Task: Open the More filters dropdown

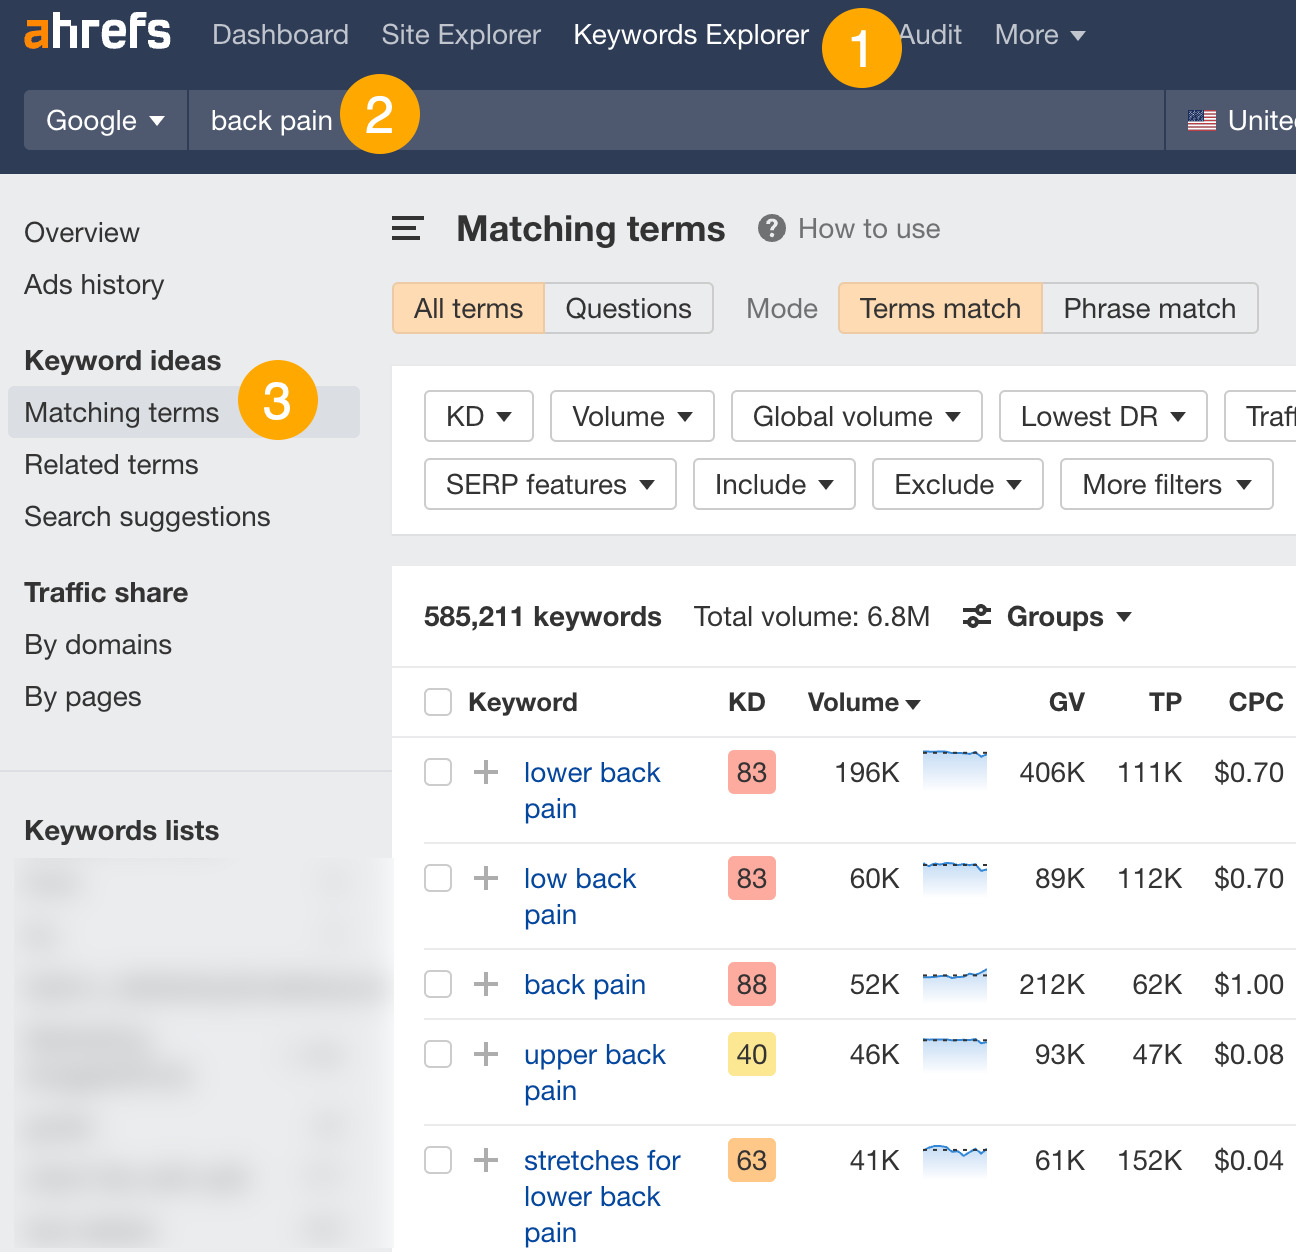Action: [x=1166, y=484]
